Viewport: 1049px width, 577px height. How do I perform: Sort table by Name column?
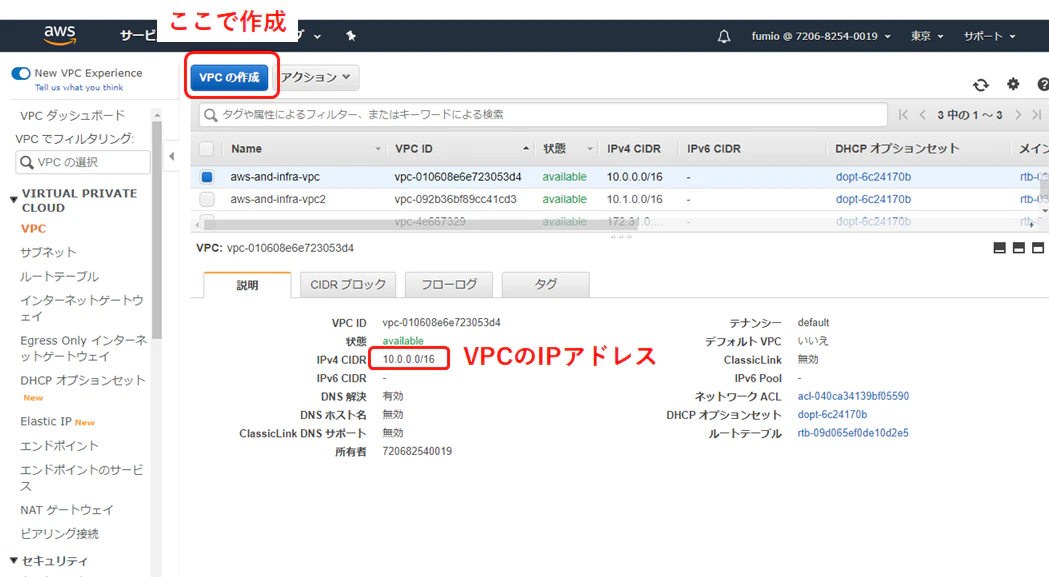(246, 149)
